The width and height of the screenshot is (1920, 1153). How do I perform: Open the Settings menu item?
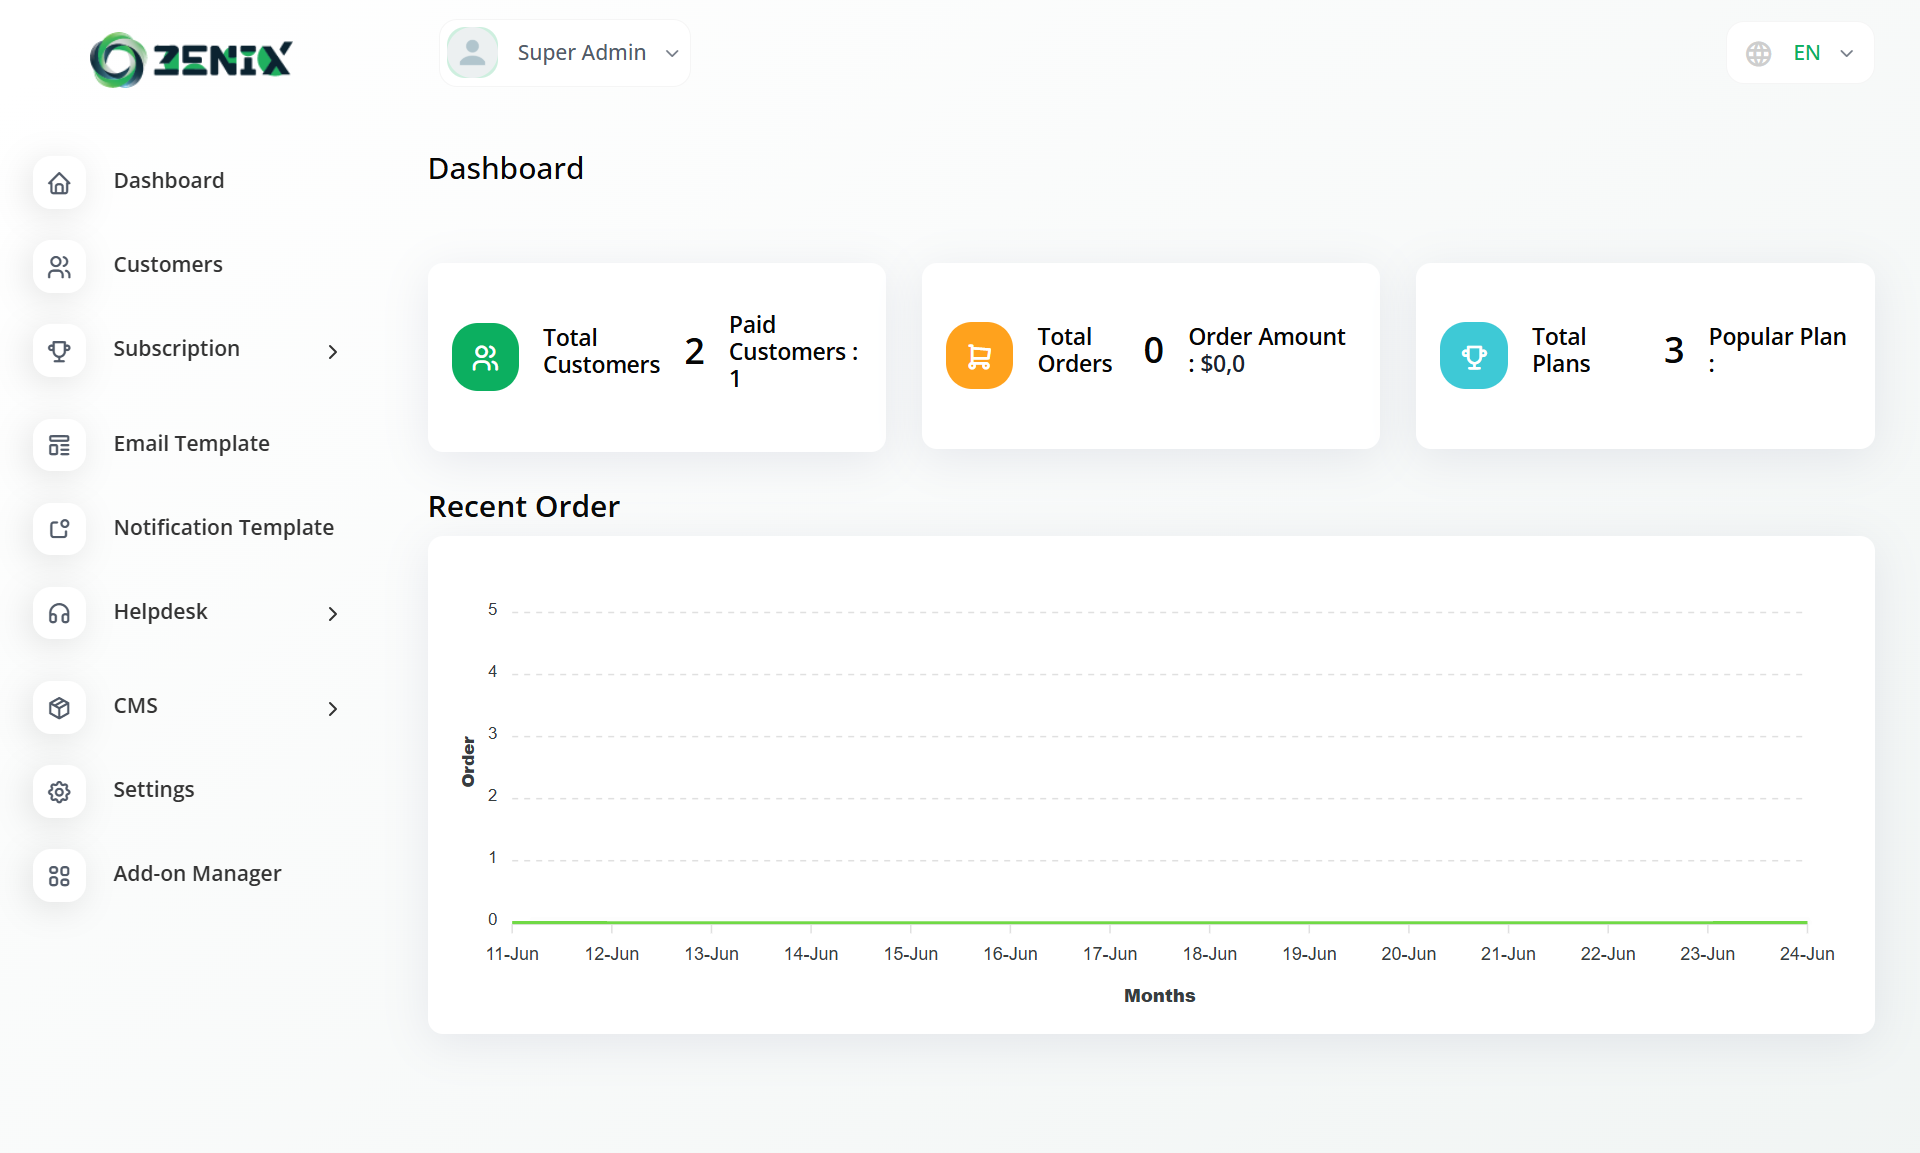pyautogui.click(x=153, y=790)
